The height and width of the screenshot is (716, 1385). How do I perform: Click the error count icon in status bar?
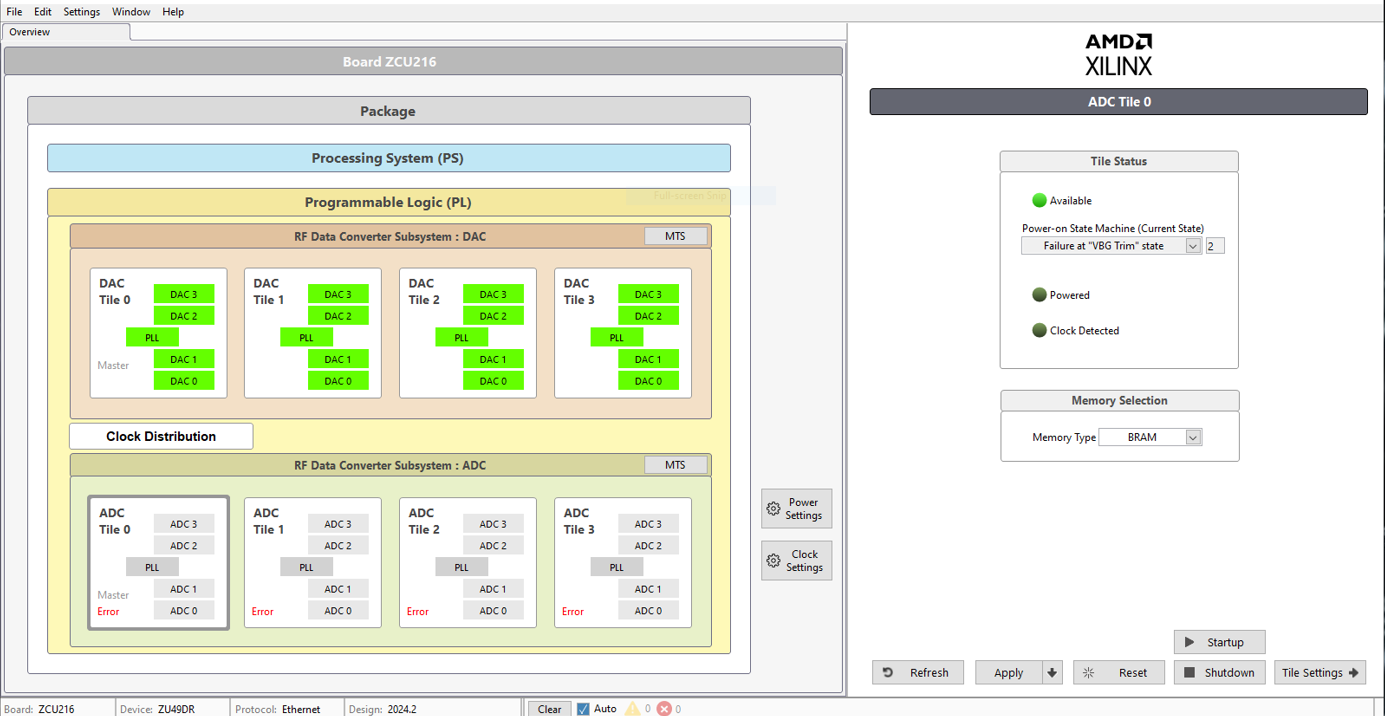coord(662,709)
